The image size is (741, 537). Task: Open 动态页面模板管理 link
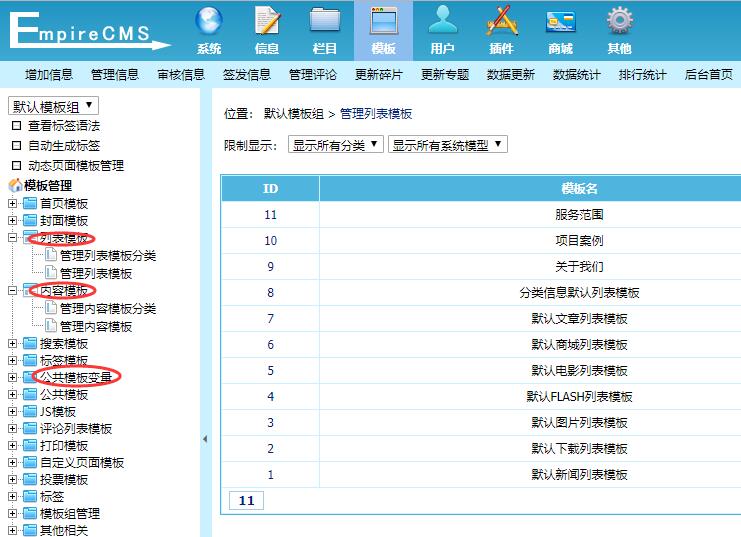[76, 165]
